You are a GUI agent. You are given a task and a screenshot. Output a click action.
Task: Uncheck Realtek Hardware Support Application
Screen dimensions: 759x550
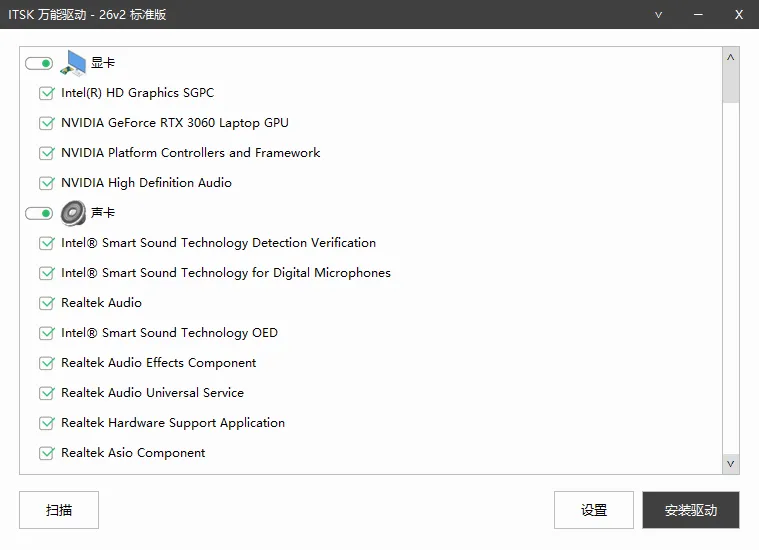pyautogui.click(x=46, y=423)
